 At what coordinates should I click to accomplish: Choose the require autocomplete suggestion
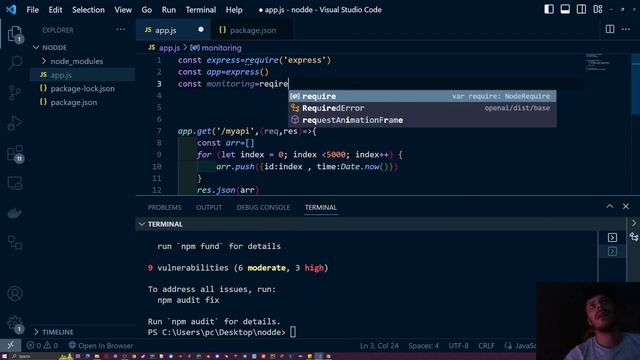(422, 96)
